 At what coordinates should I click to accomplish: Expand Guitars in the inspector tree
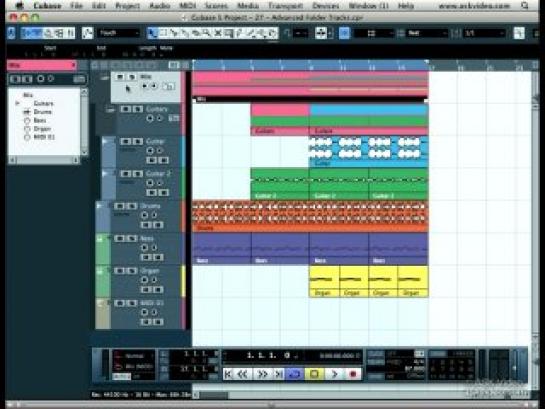coord(17,103)
